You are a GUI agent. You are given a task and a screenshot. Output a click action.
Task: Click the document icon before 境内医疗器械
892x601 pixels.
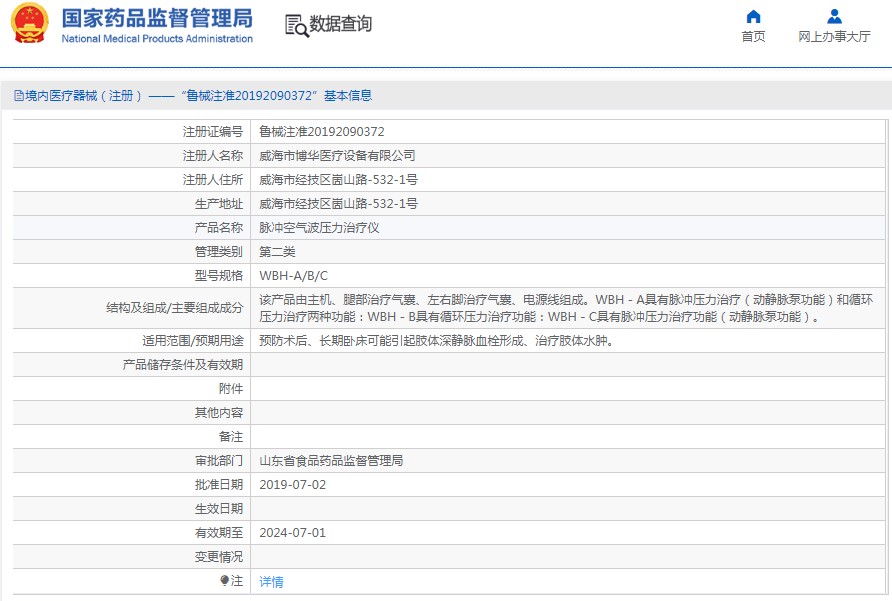point(19,96)
